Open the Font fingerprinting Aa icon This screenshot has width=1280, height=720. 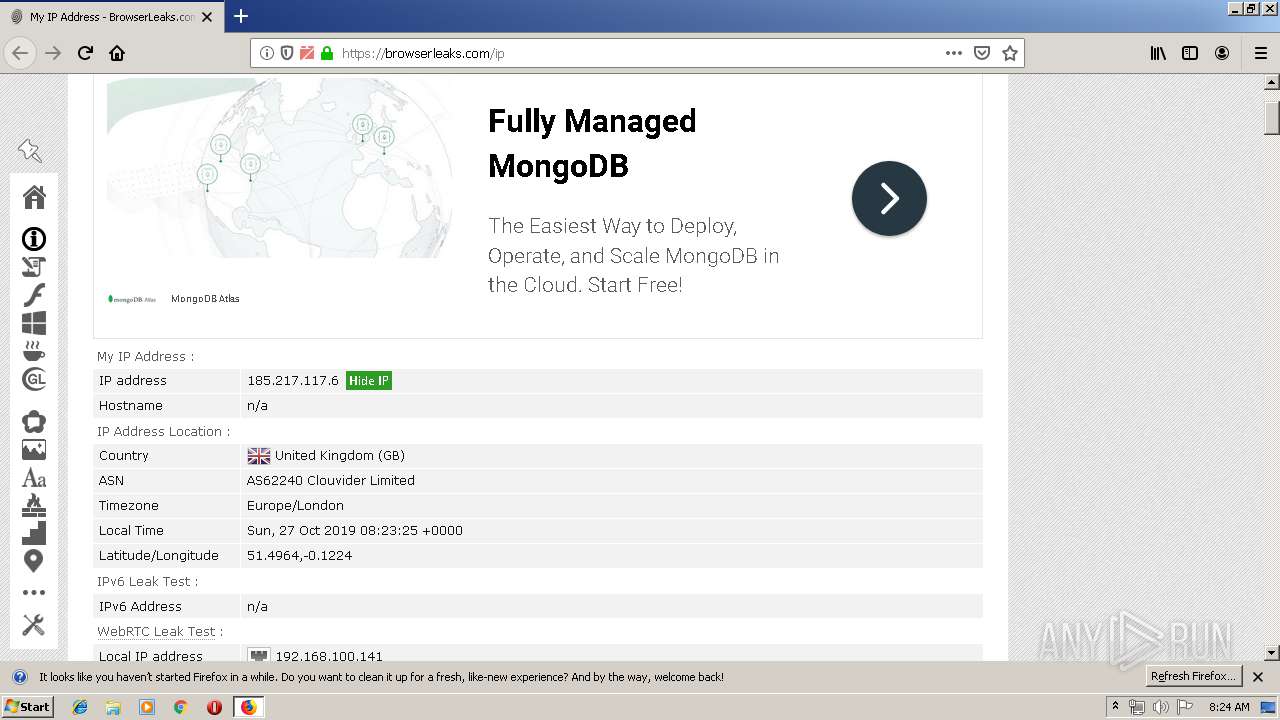click(x=34, y=478)
